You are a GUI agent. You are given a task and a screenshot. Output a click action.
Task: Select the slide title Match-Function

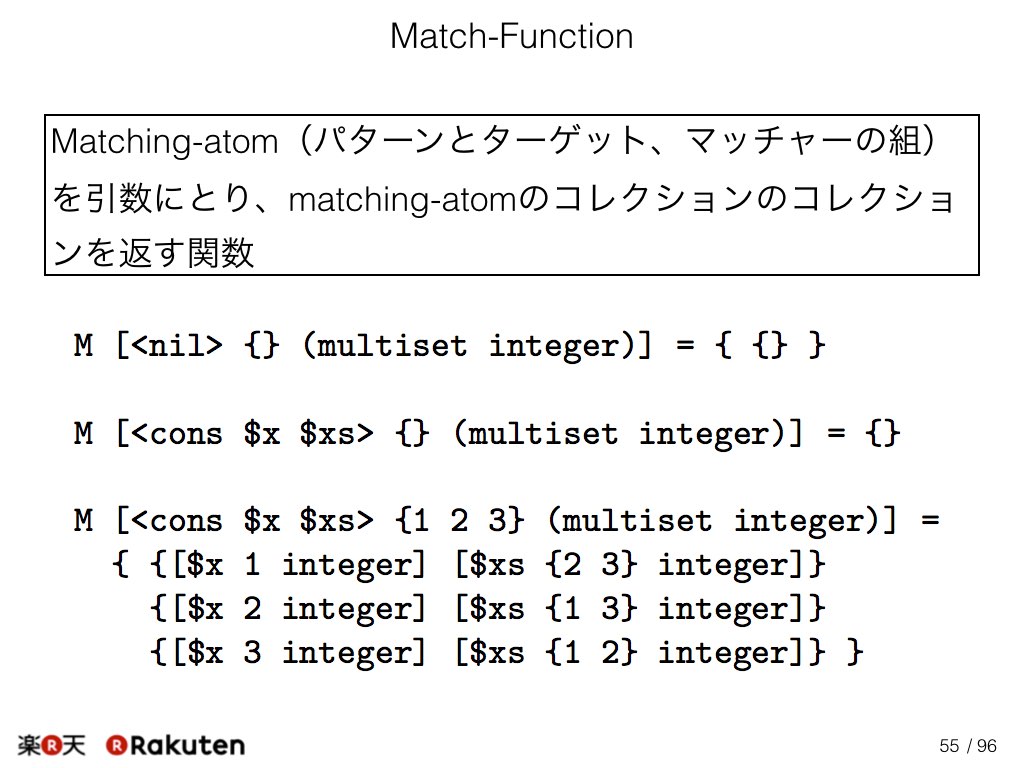coord(511,36)
